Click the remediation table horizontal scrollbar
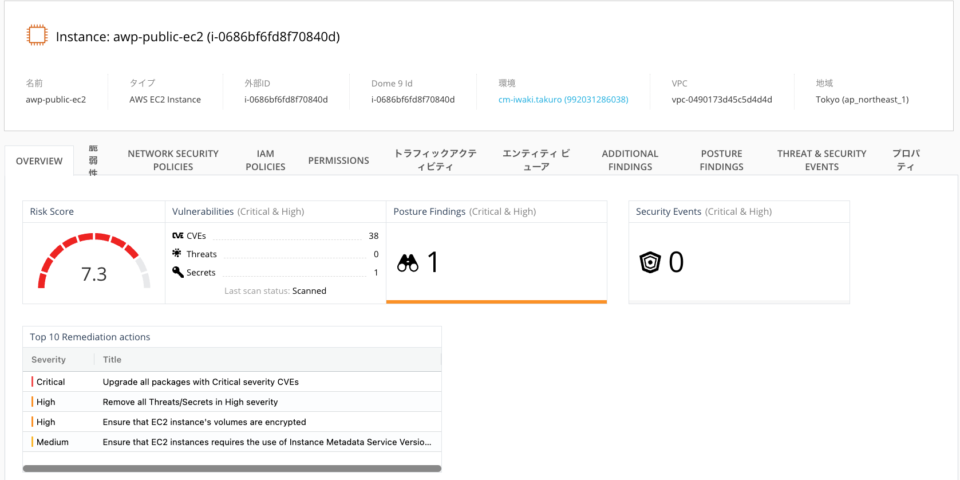The height and width of the screenshot is (480, 960). (x=232, y=468)
